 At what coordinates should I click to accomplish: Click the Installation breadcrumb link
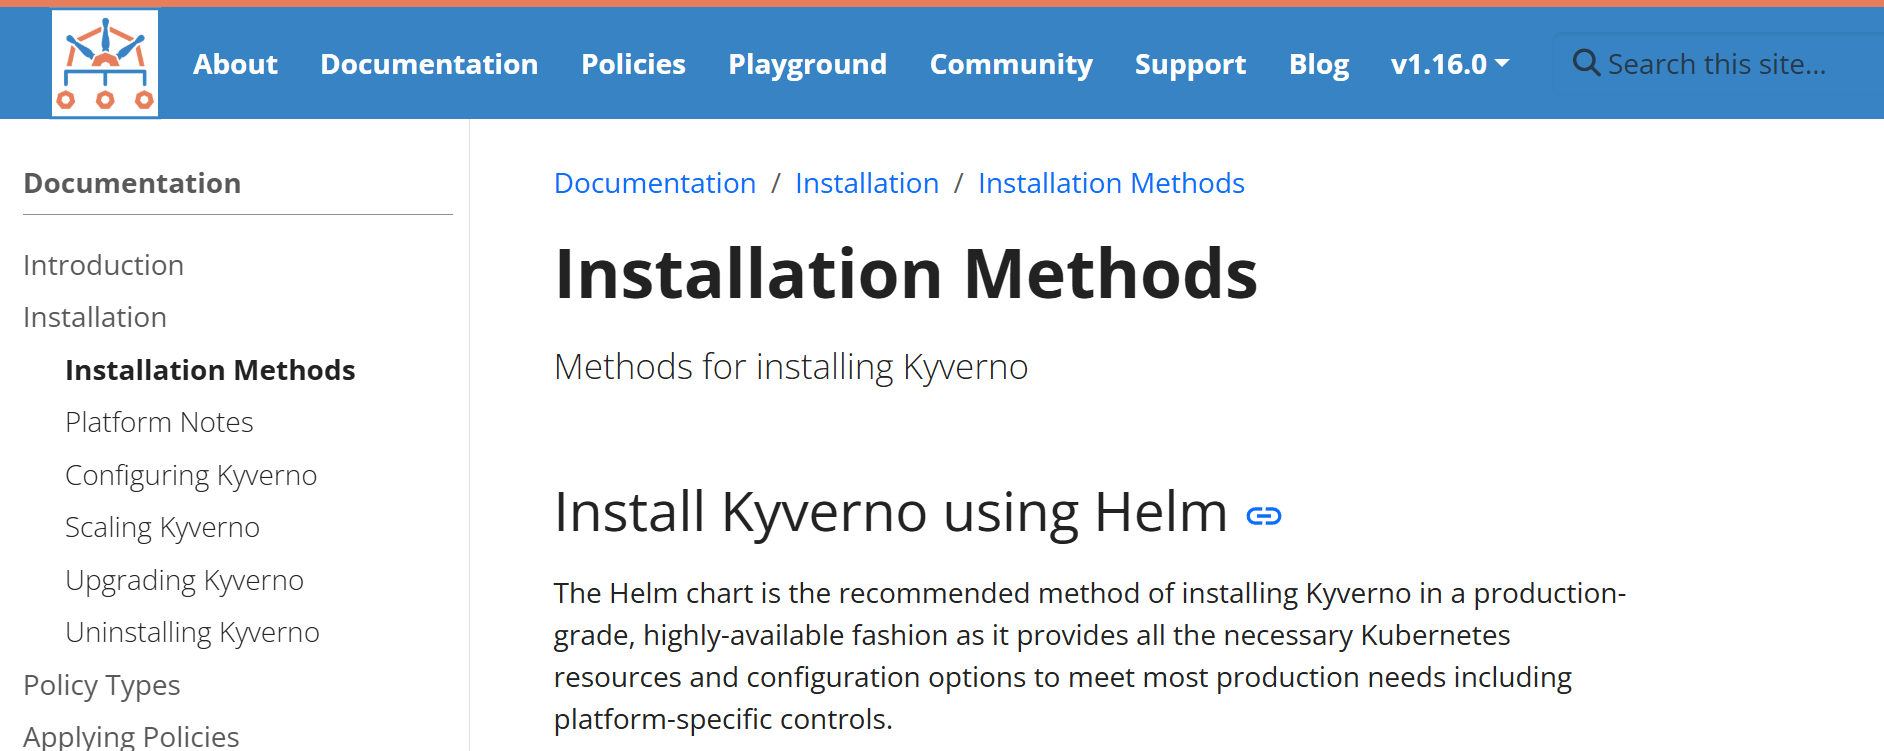[x=867, y=183]
